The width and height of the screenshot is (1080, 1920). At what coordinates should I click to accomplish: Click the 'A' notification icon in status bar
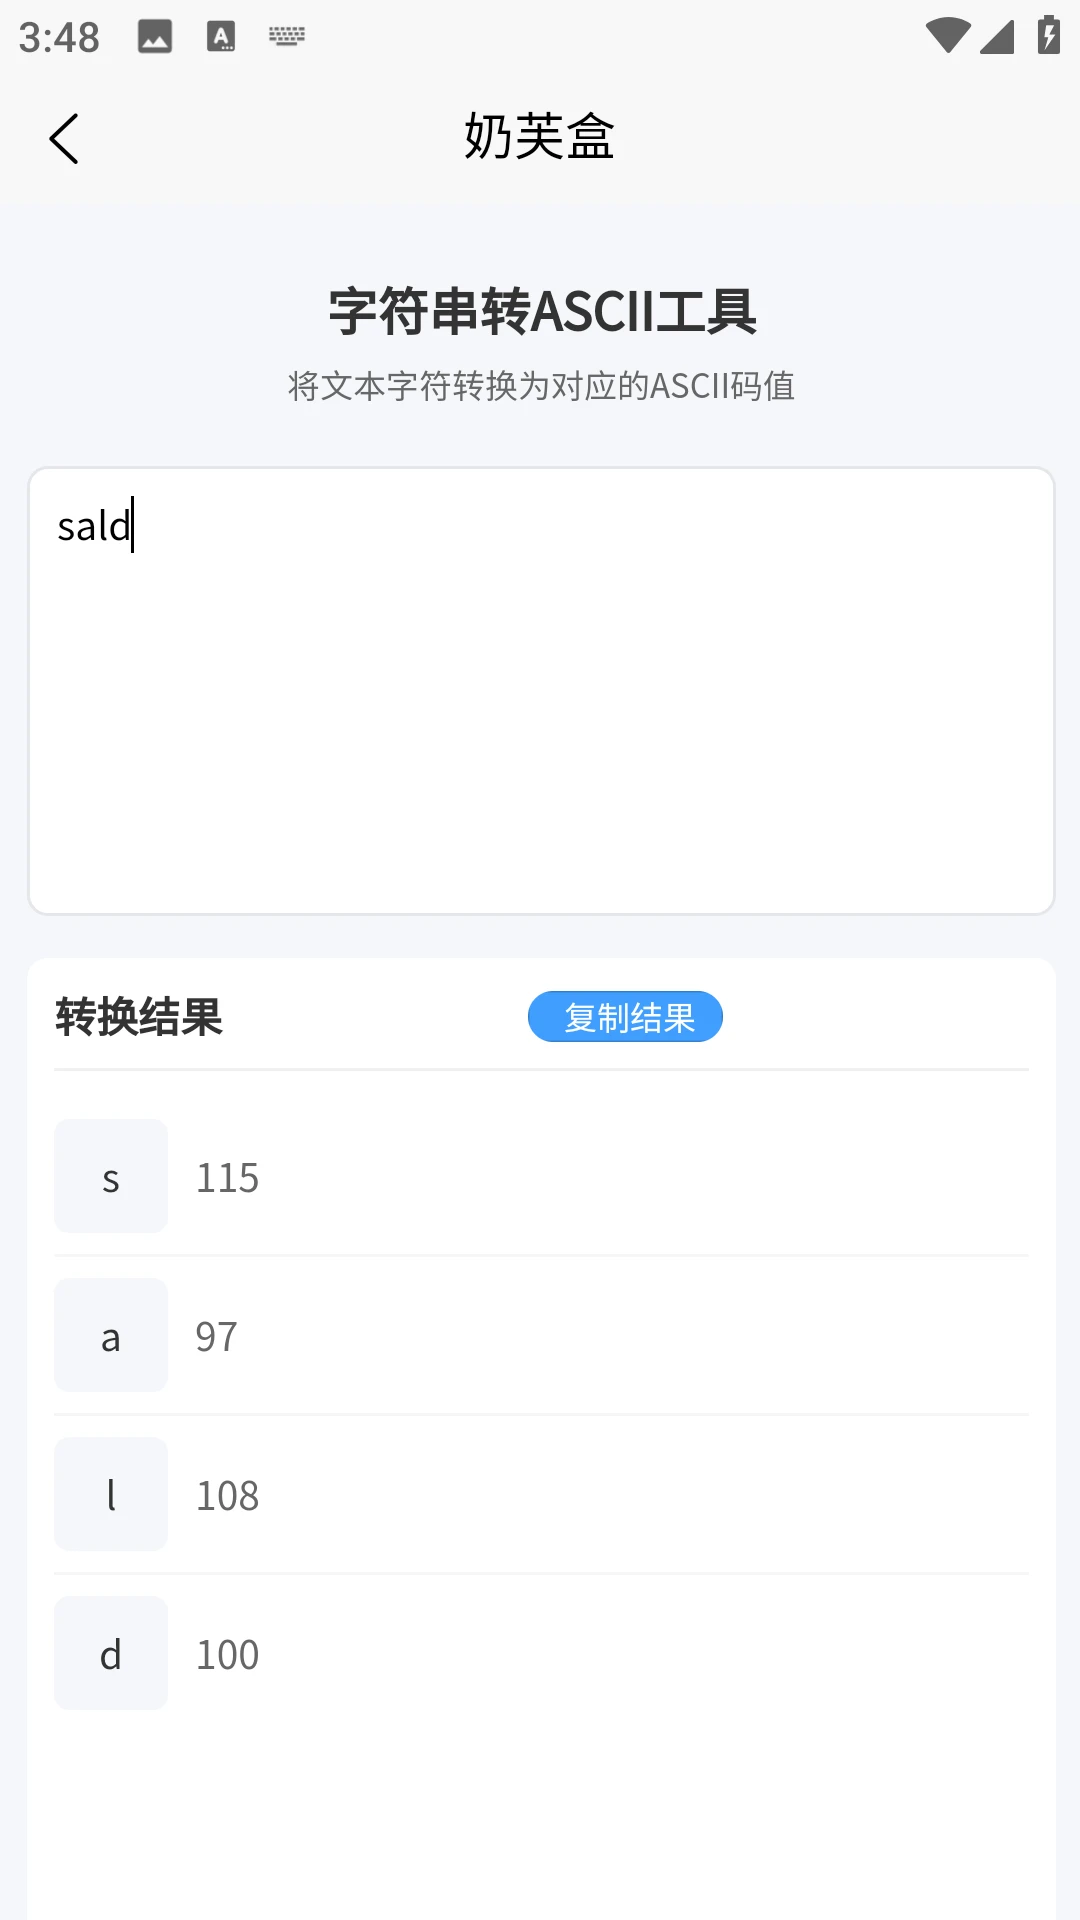(x=222, y=38)
